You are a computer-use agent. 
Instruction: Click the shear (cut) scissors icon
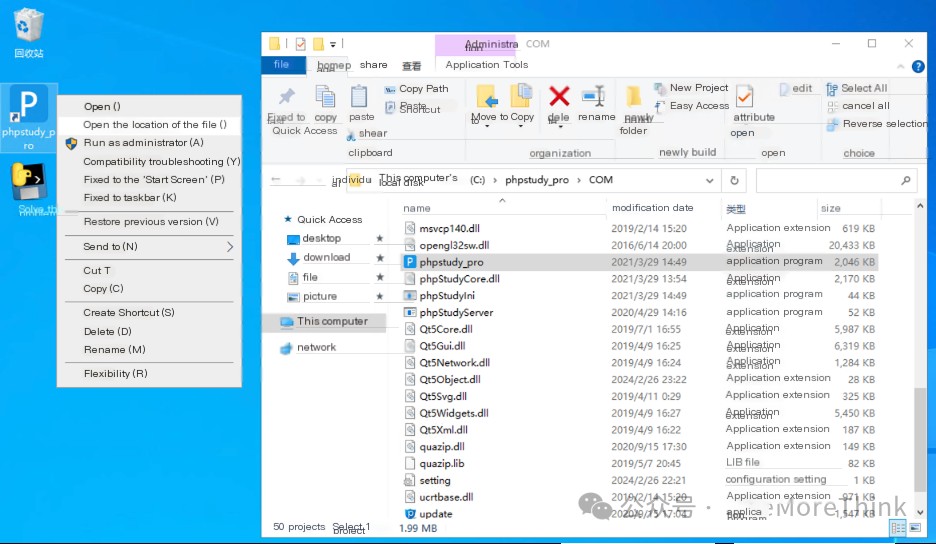tap(351, 135)
